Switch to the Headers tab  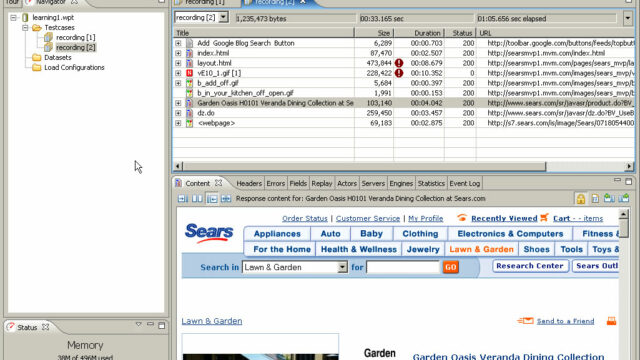[249, 184]
